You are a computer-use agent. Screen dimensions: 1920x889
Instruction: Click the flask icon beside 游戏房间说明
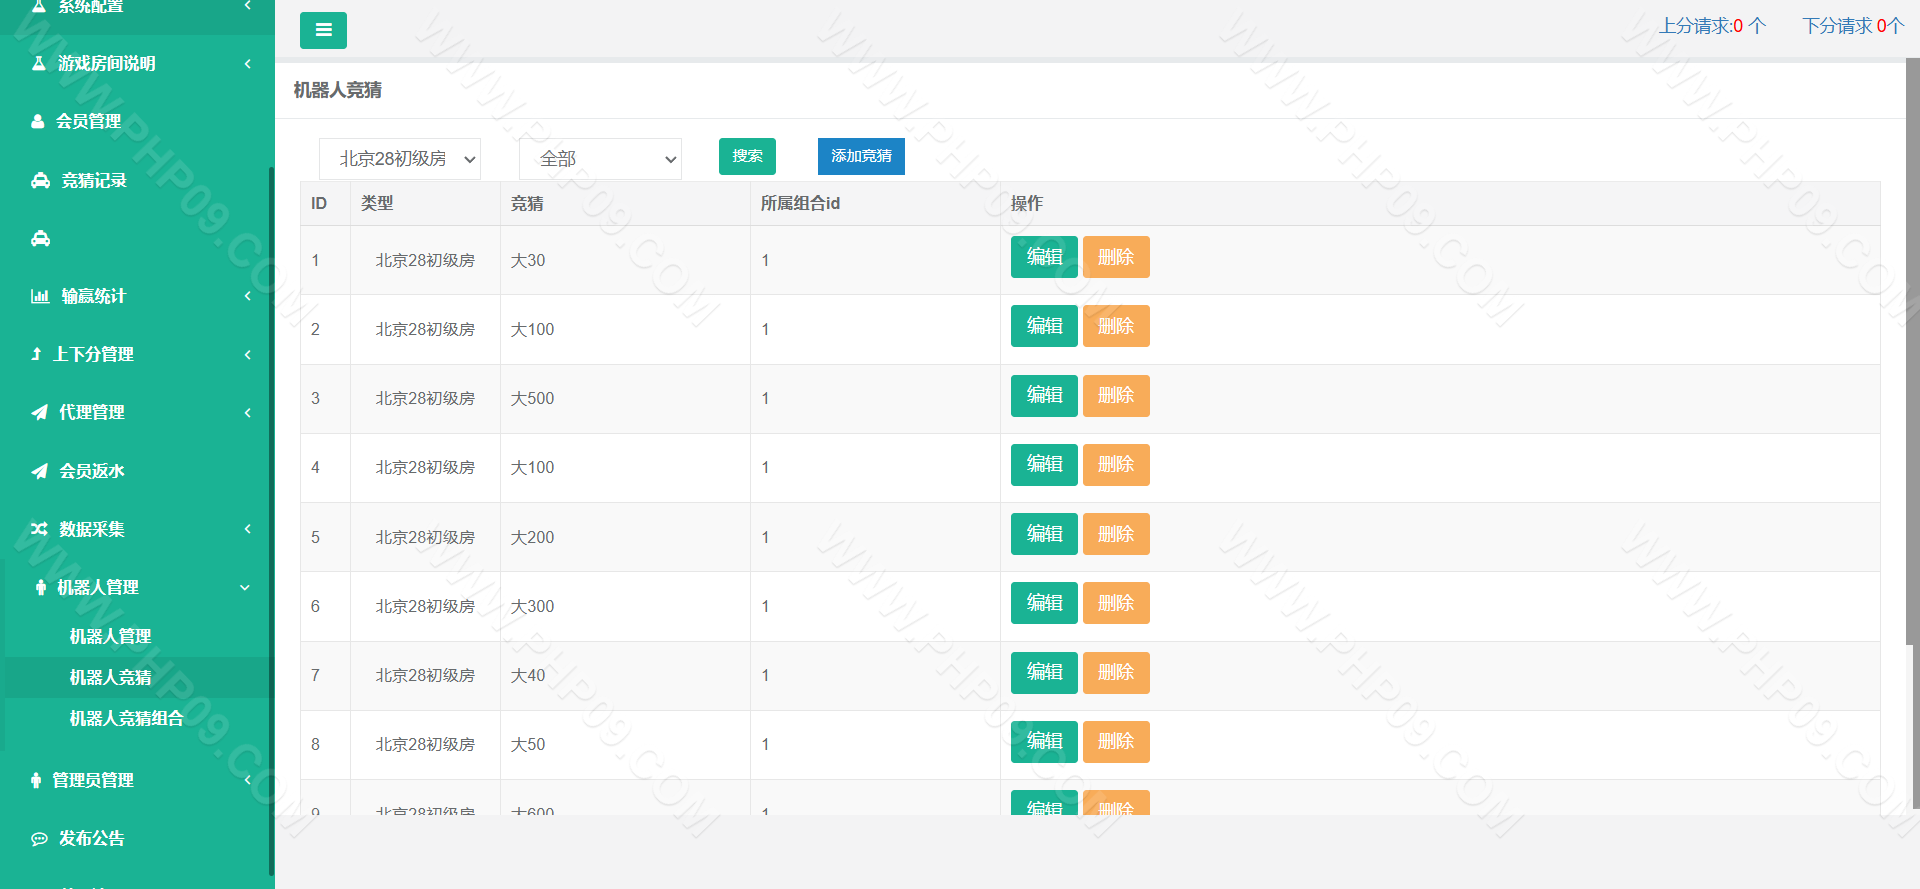tap(39, 63)
